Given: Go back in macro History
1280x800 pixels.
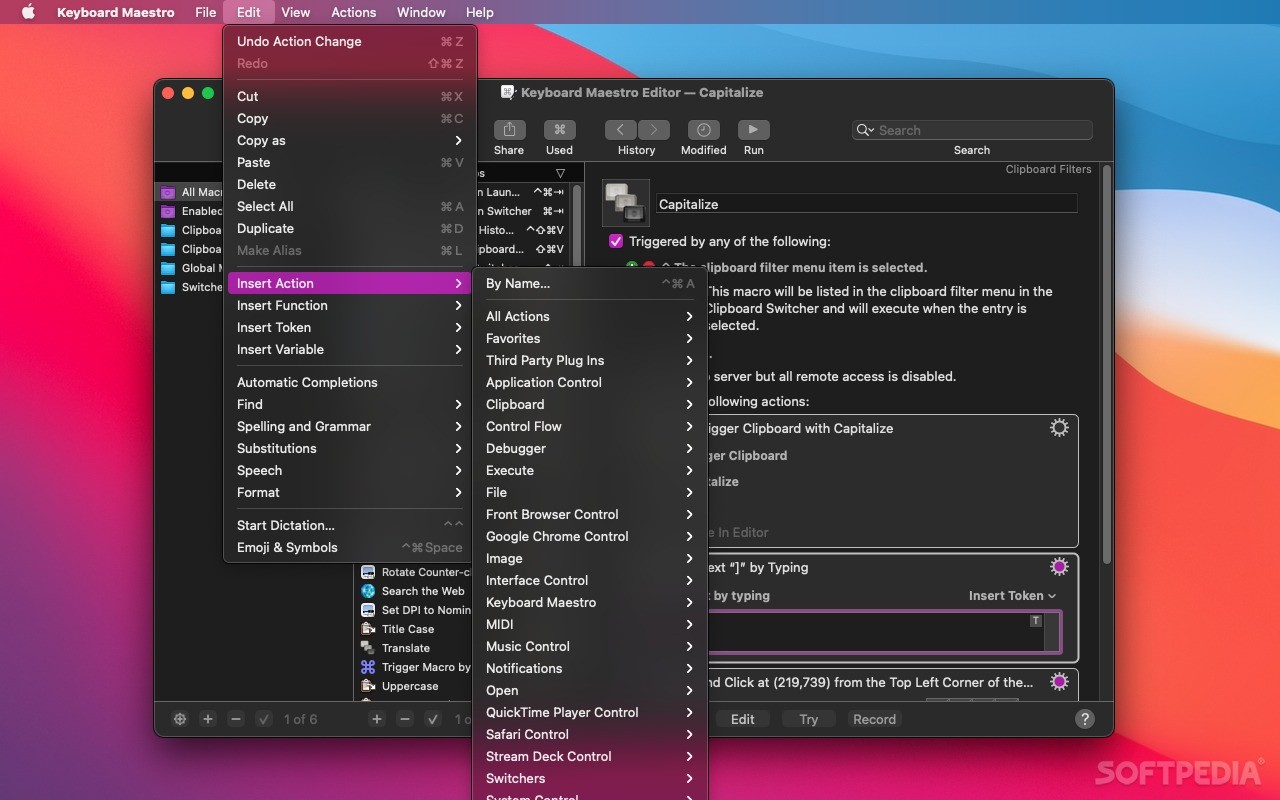Looking at the screenshot, I should pyautogui.click(x=620, y=130).
